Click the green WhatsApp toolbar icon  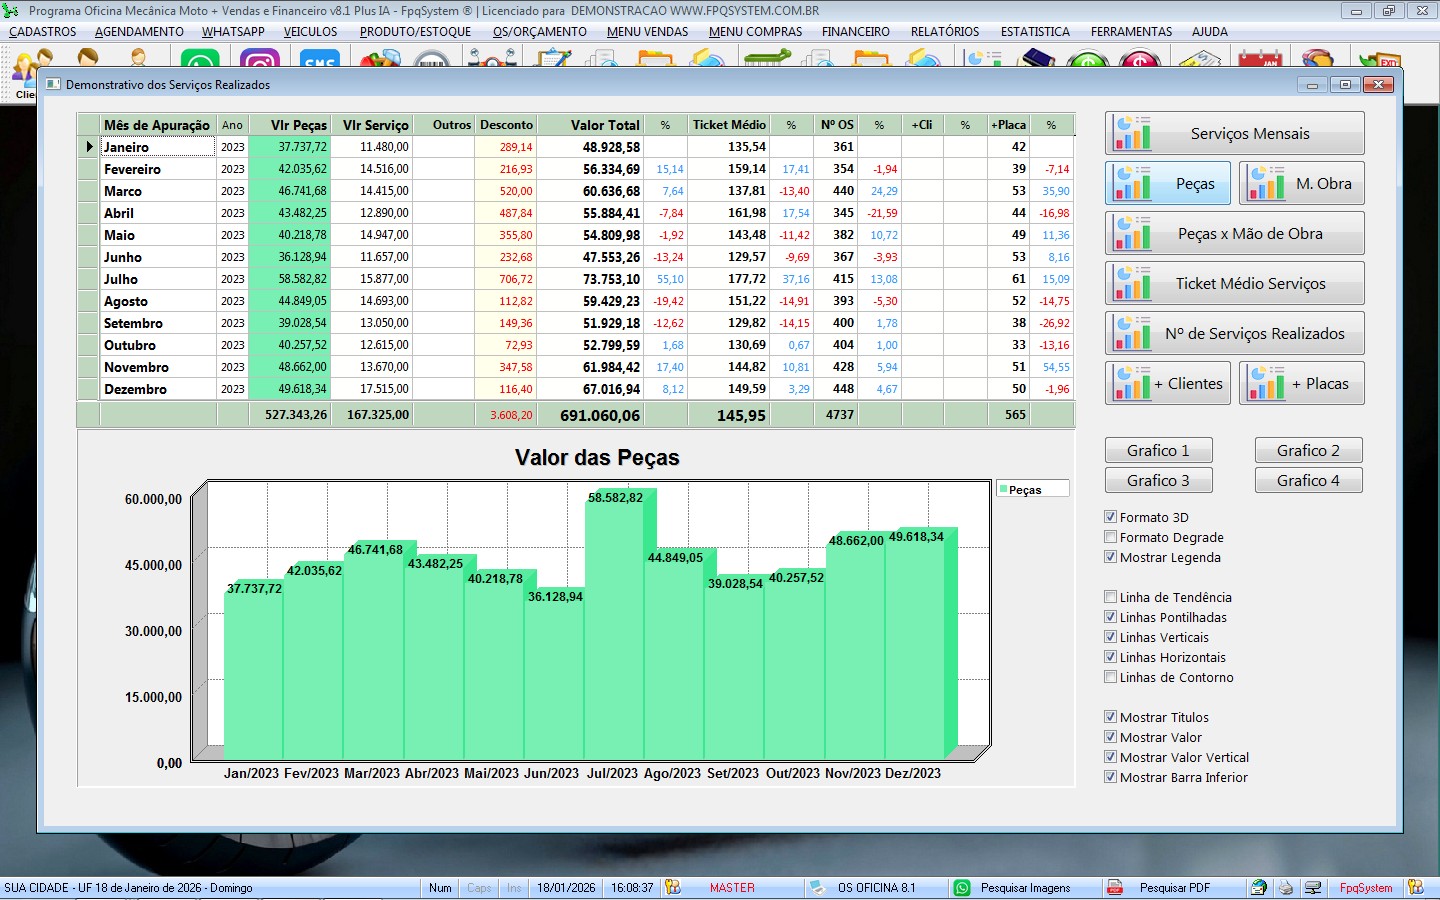tap(201, 62)
